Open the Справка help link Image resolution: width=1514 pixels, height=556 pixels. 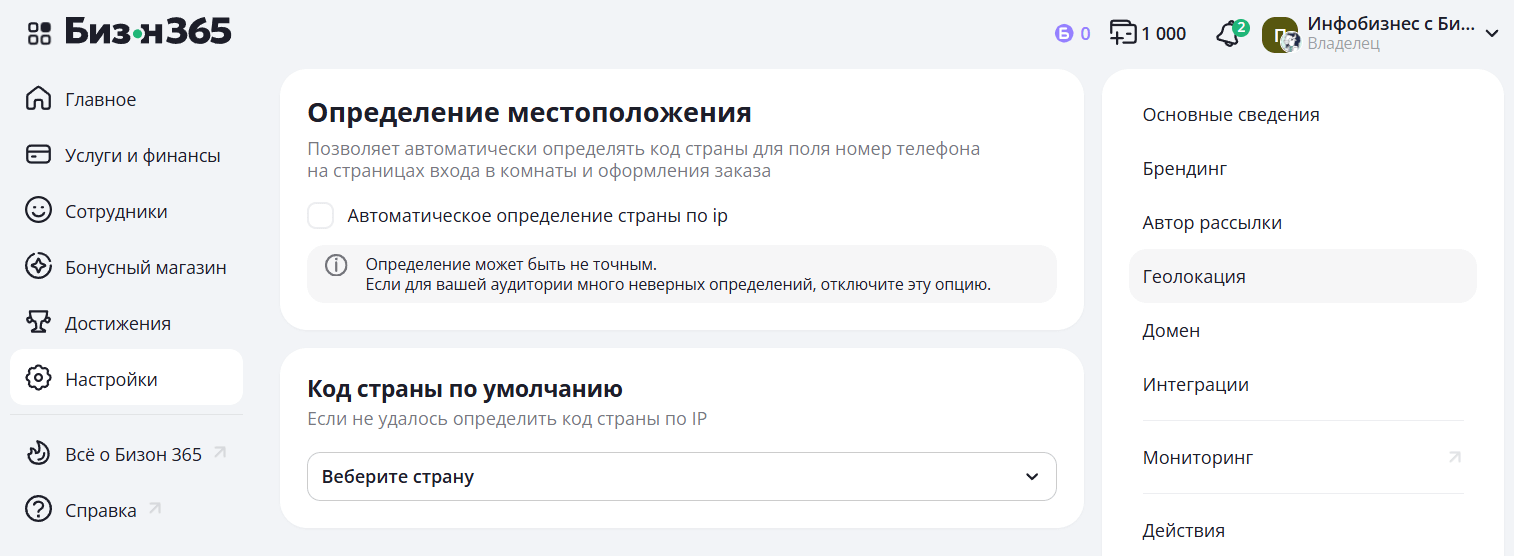100,510
